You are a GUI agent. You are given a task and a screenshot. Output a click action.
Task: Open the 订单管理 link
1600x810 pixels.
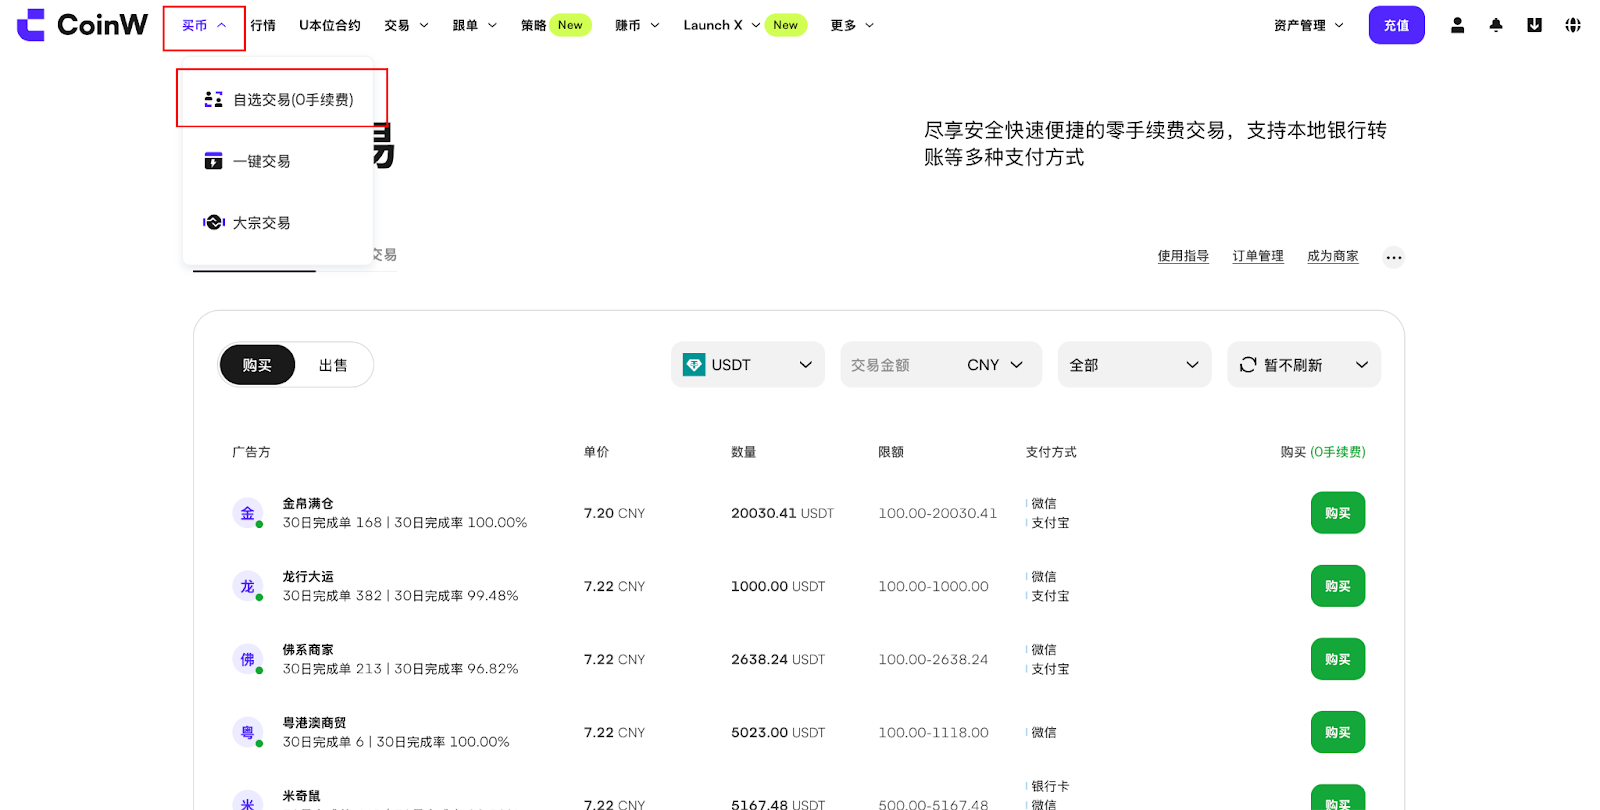1258,256
